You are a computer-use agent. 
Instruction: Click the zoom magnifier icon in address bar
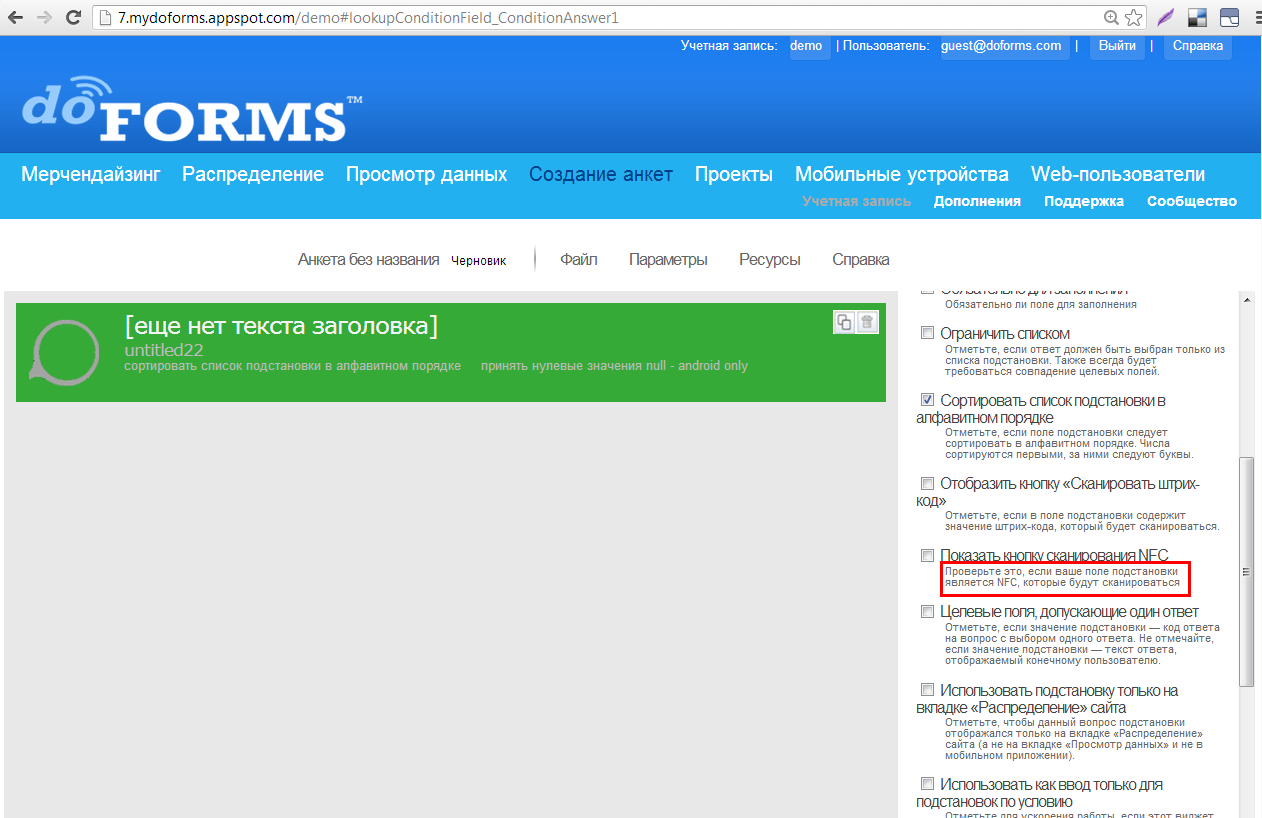pyautogui.click(x=1111, y=17)
